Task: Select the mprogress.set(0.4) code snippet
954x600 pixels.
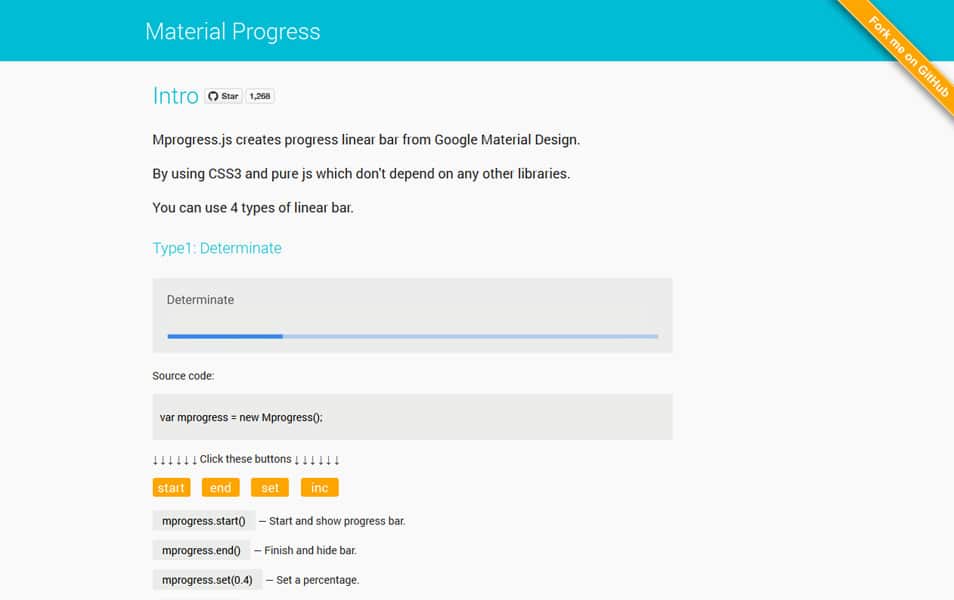Action: (206, 579)
